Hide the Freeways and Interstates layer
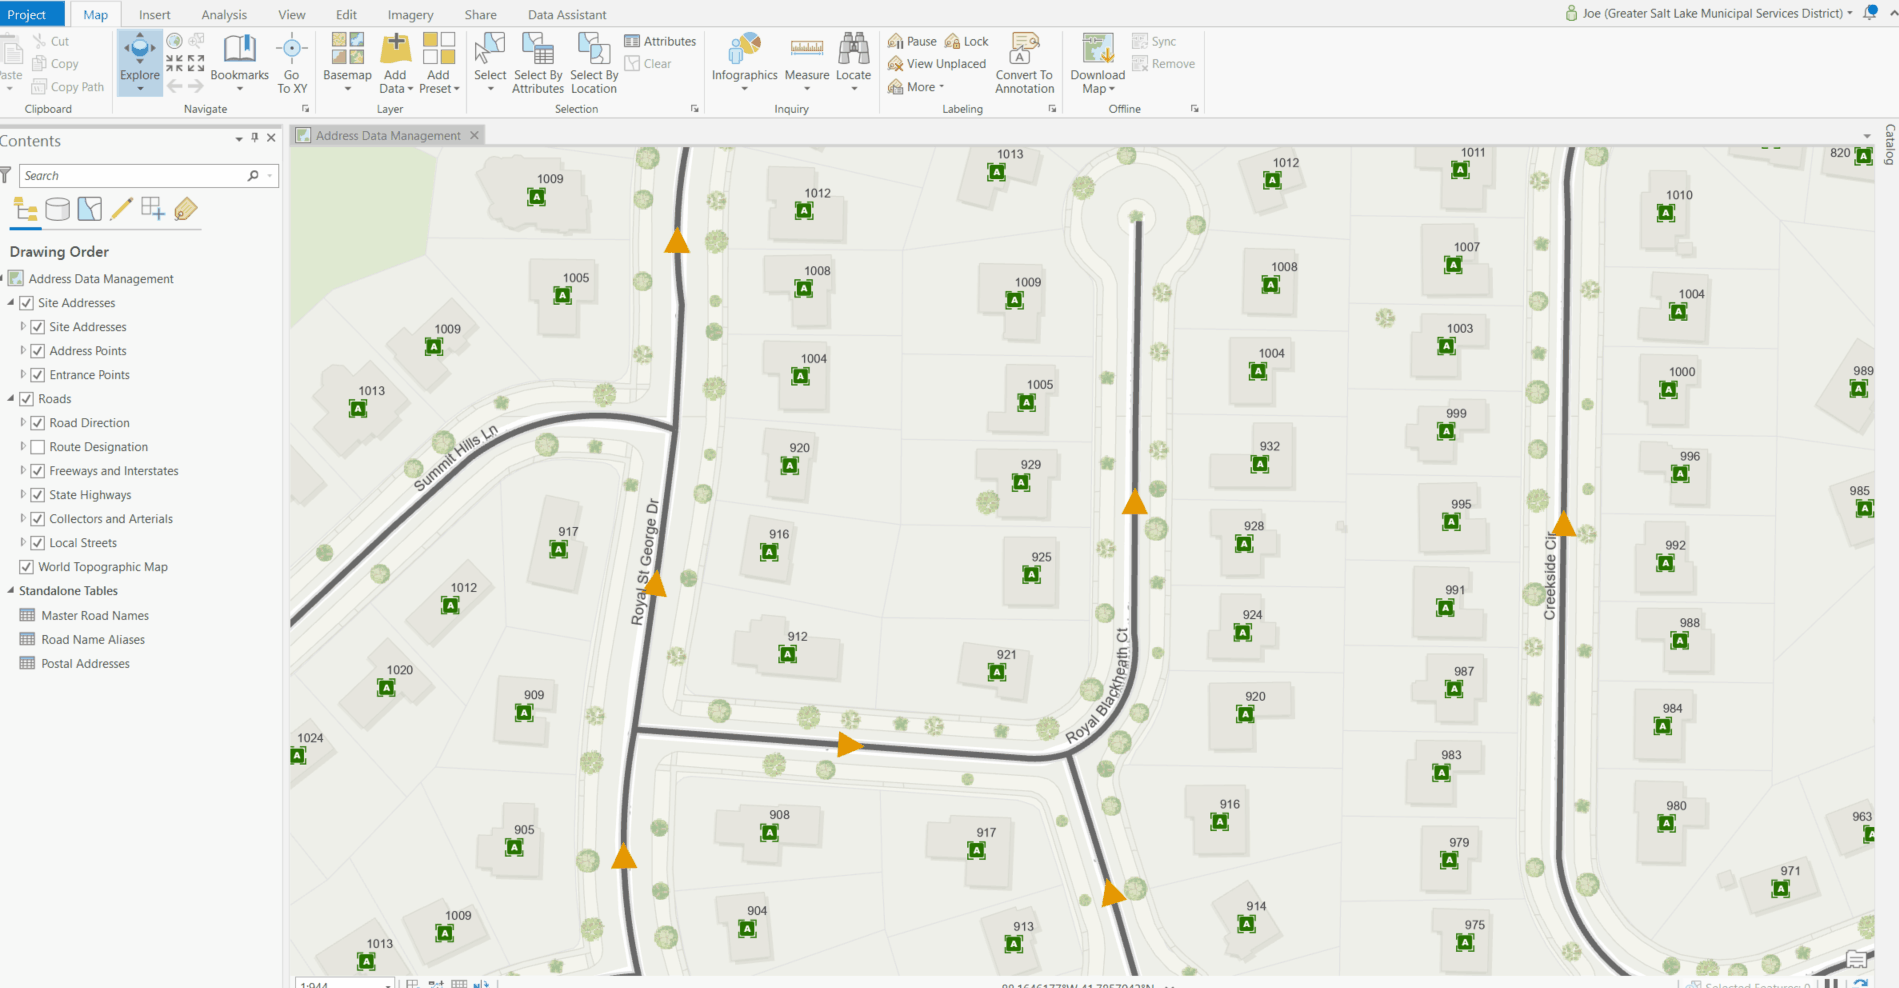Image resolution: width=1899 pixels, height=988 pixels. (38, 471)
